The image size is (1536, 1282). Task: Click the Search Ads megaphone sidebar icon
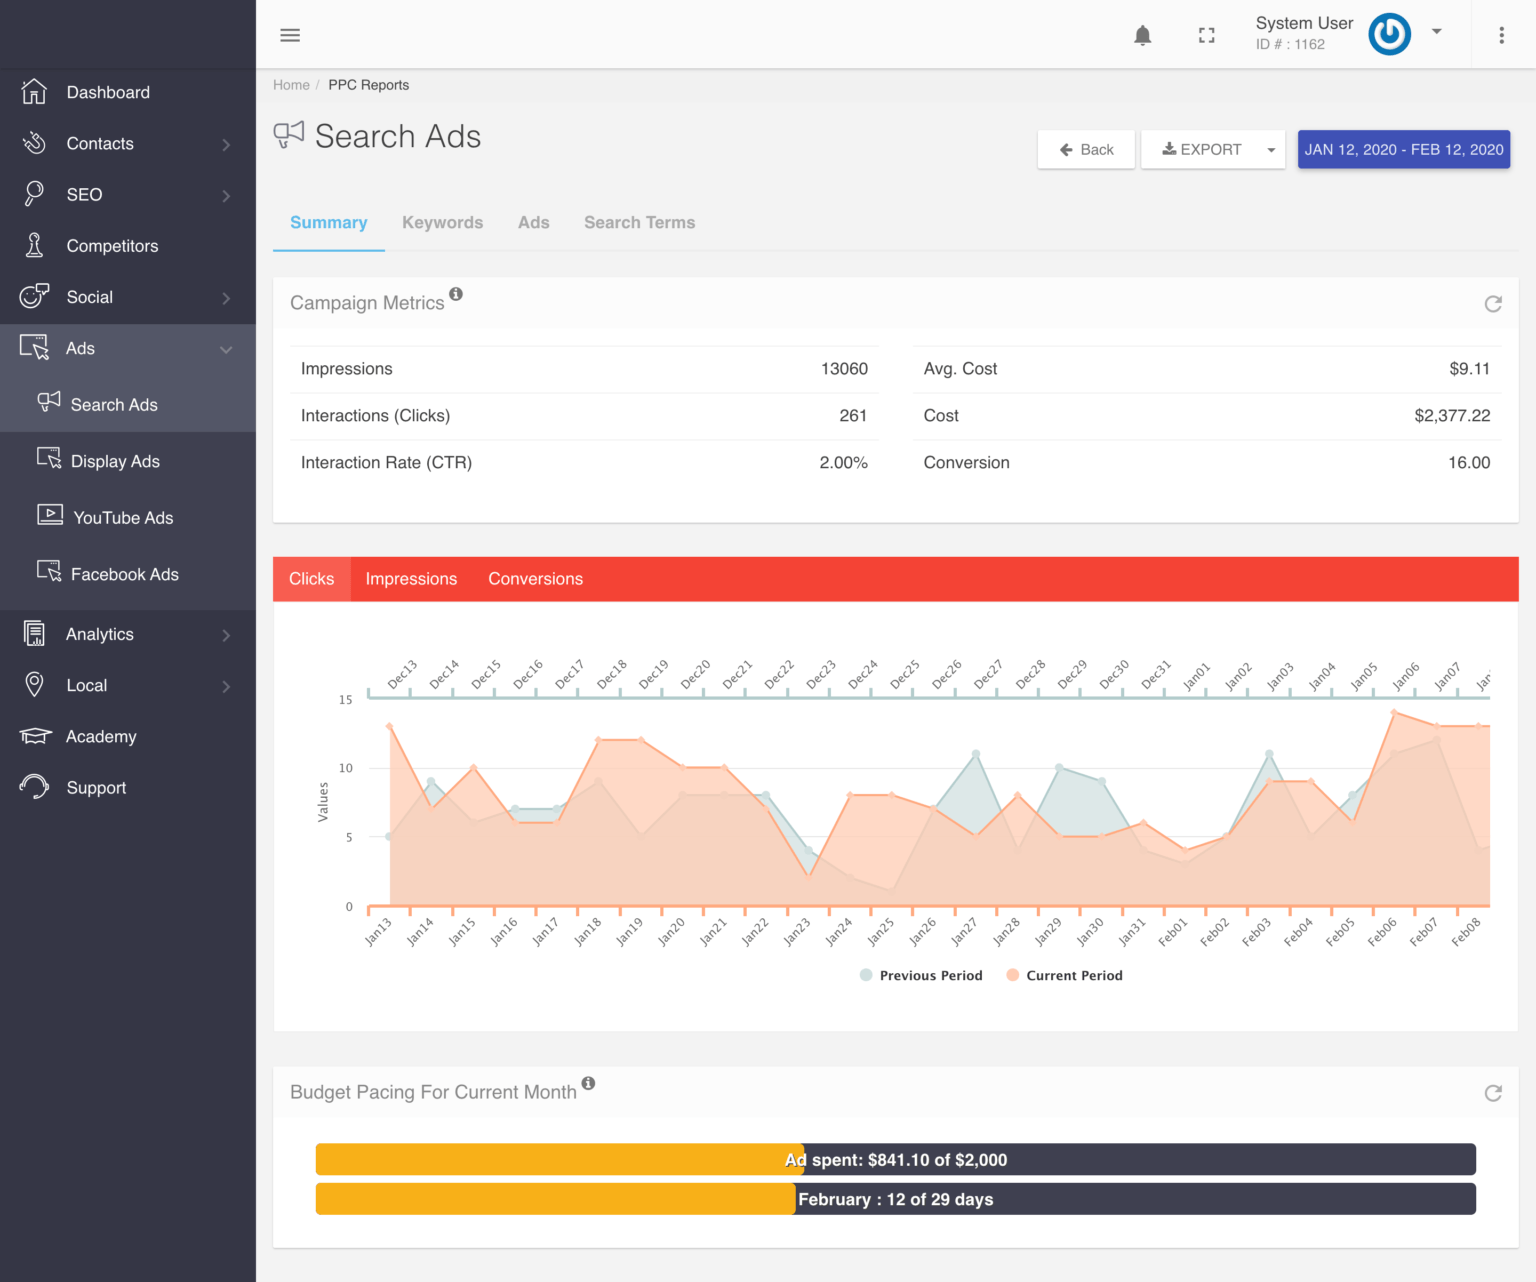[49, 402]
